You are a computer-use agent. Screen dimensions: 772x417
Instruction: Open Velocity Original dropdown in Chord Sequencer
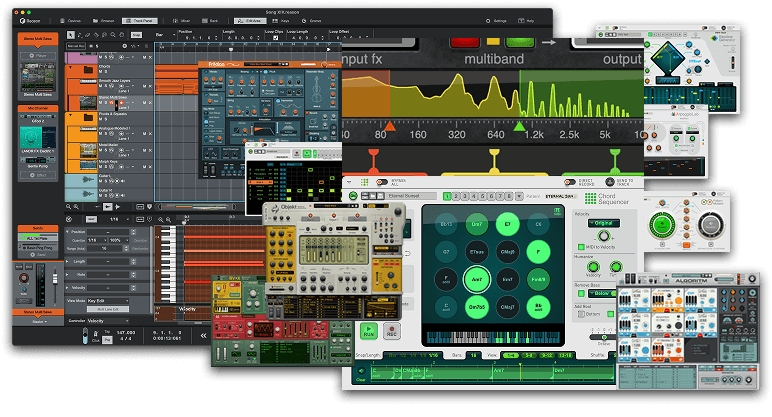[604, 223]
